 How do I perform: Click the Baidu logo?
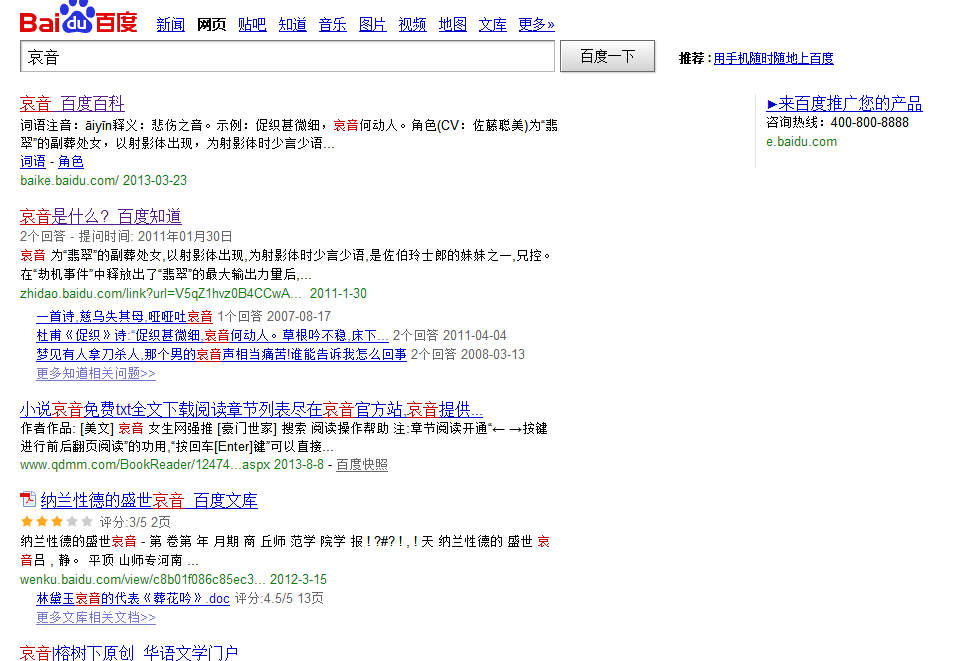(78, 17)
